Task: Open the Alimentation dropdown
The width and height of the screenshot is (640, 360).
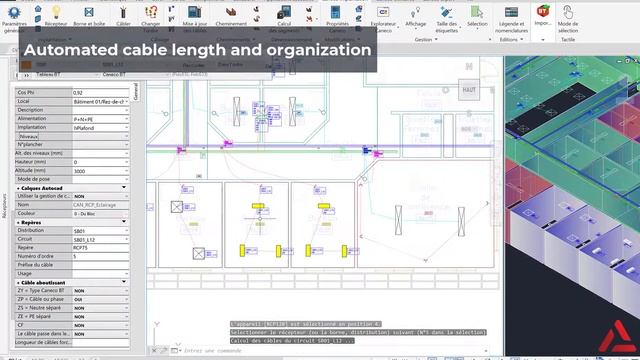Action: pos(127,119)
